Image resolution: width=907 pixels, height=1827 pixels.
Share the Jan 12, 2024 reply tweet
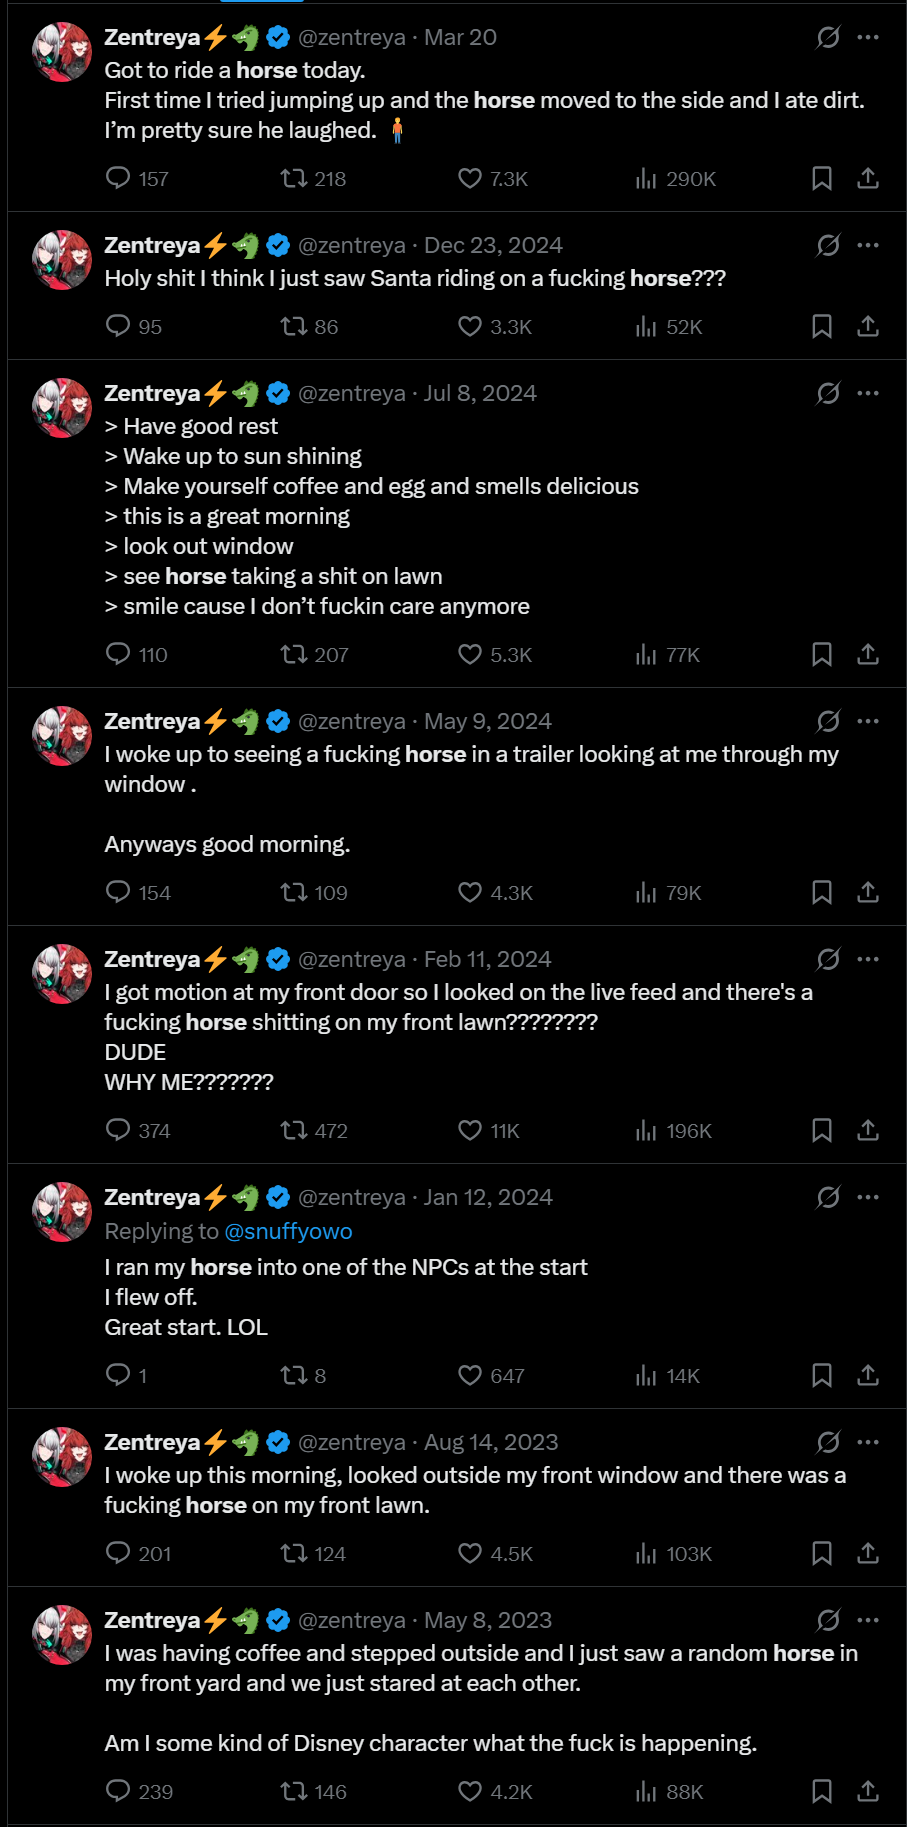click(x=868, y=1375)
